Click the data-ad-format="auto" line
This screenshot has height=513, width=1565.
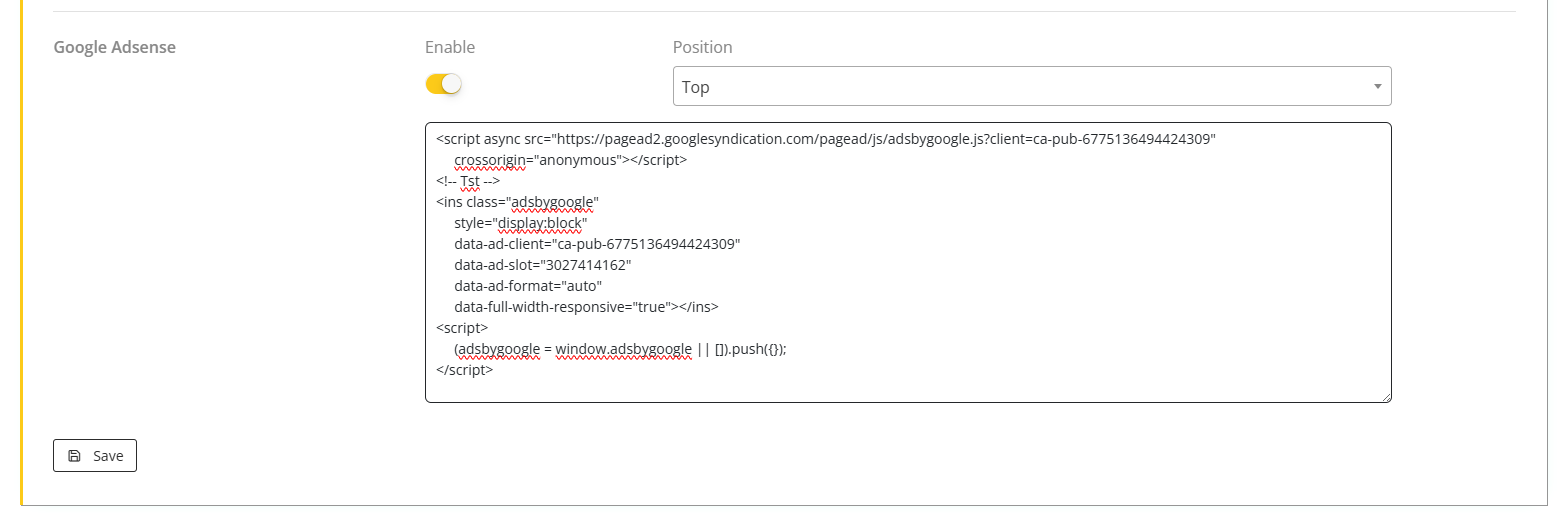[527, 286]
